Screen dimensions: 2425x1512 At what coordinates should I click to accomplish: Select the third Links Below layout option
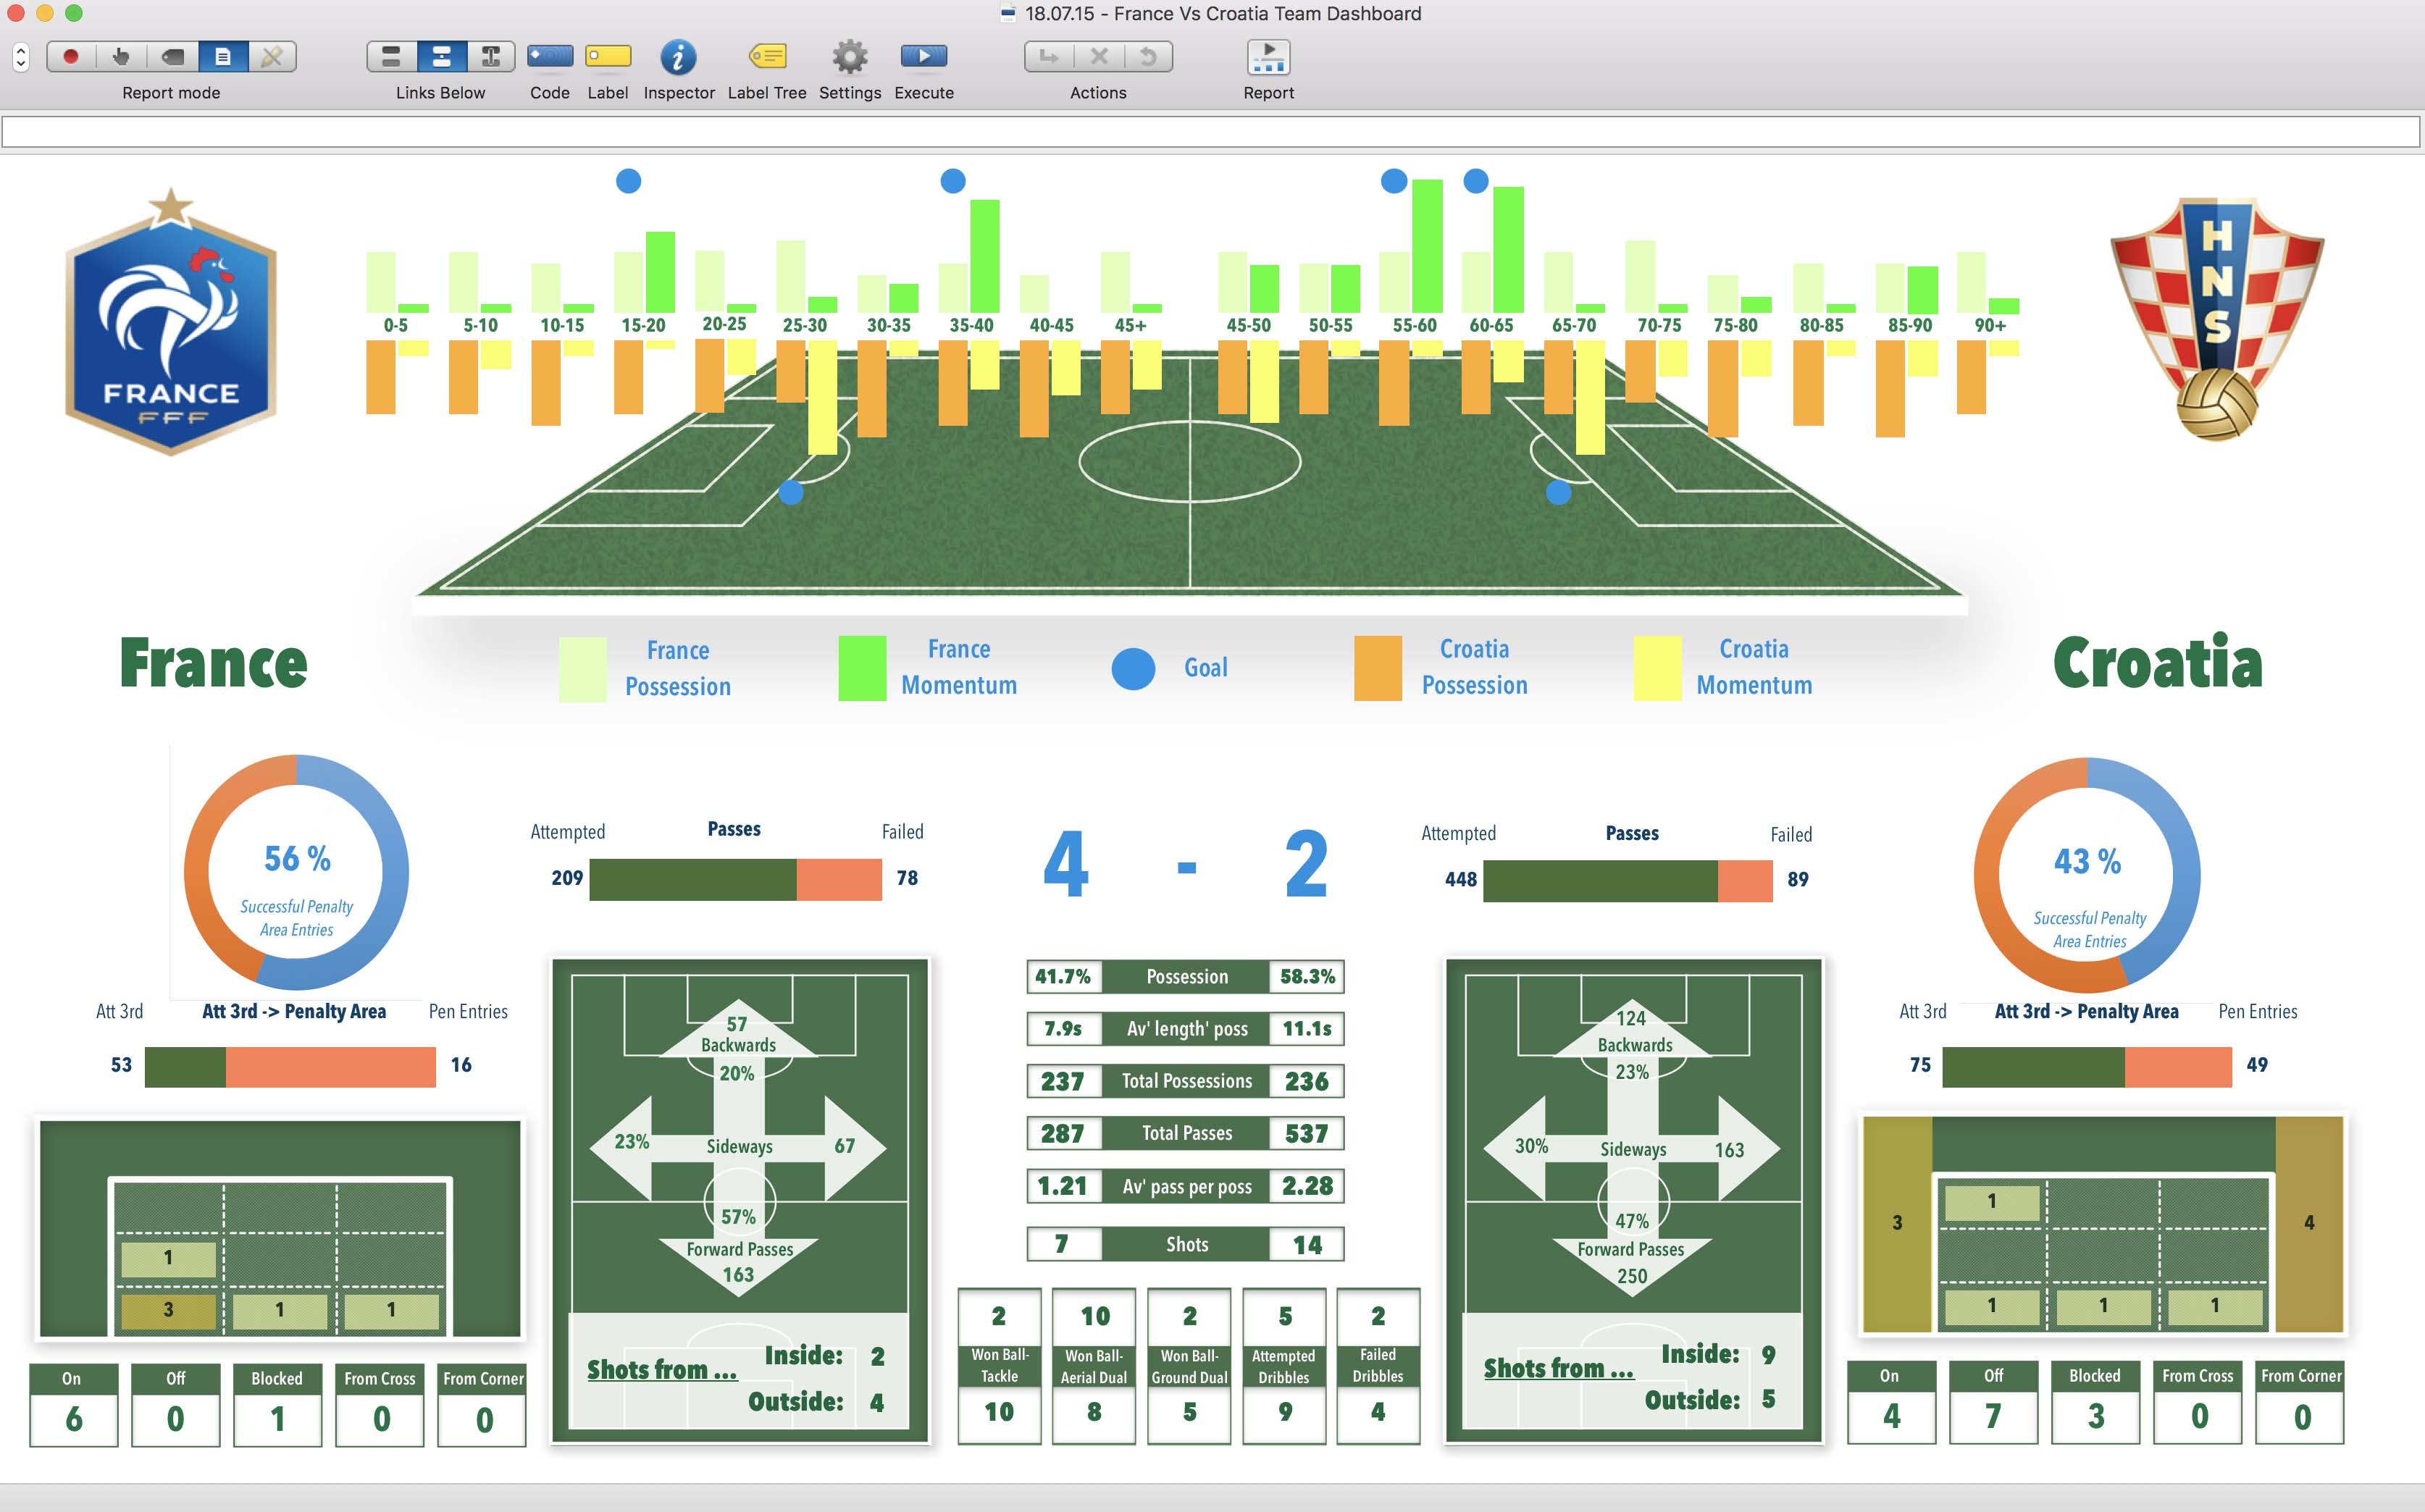(490, 57)
